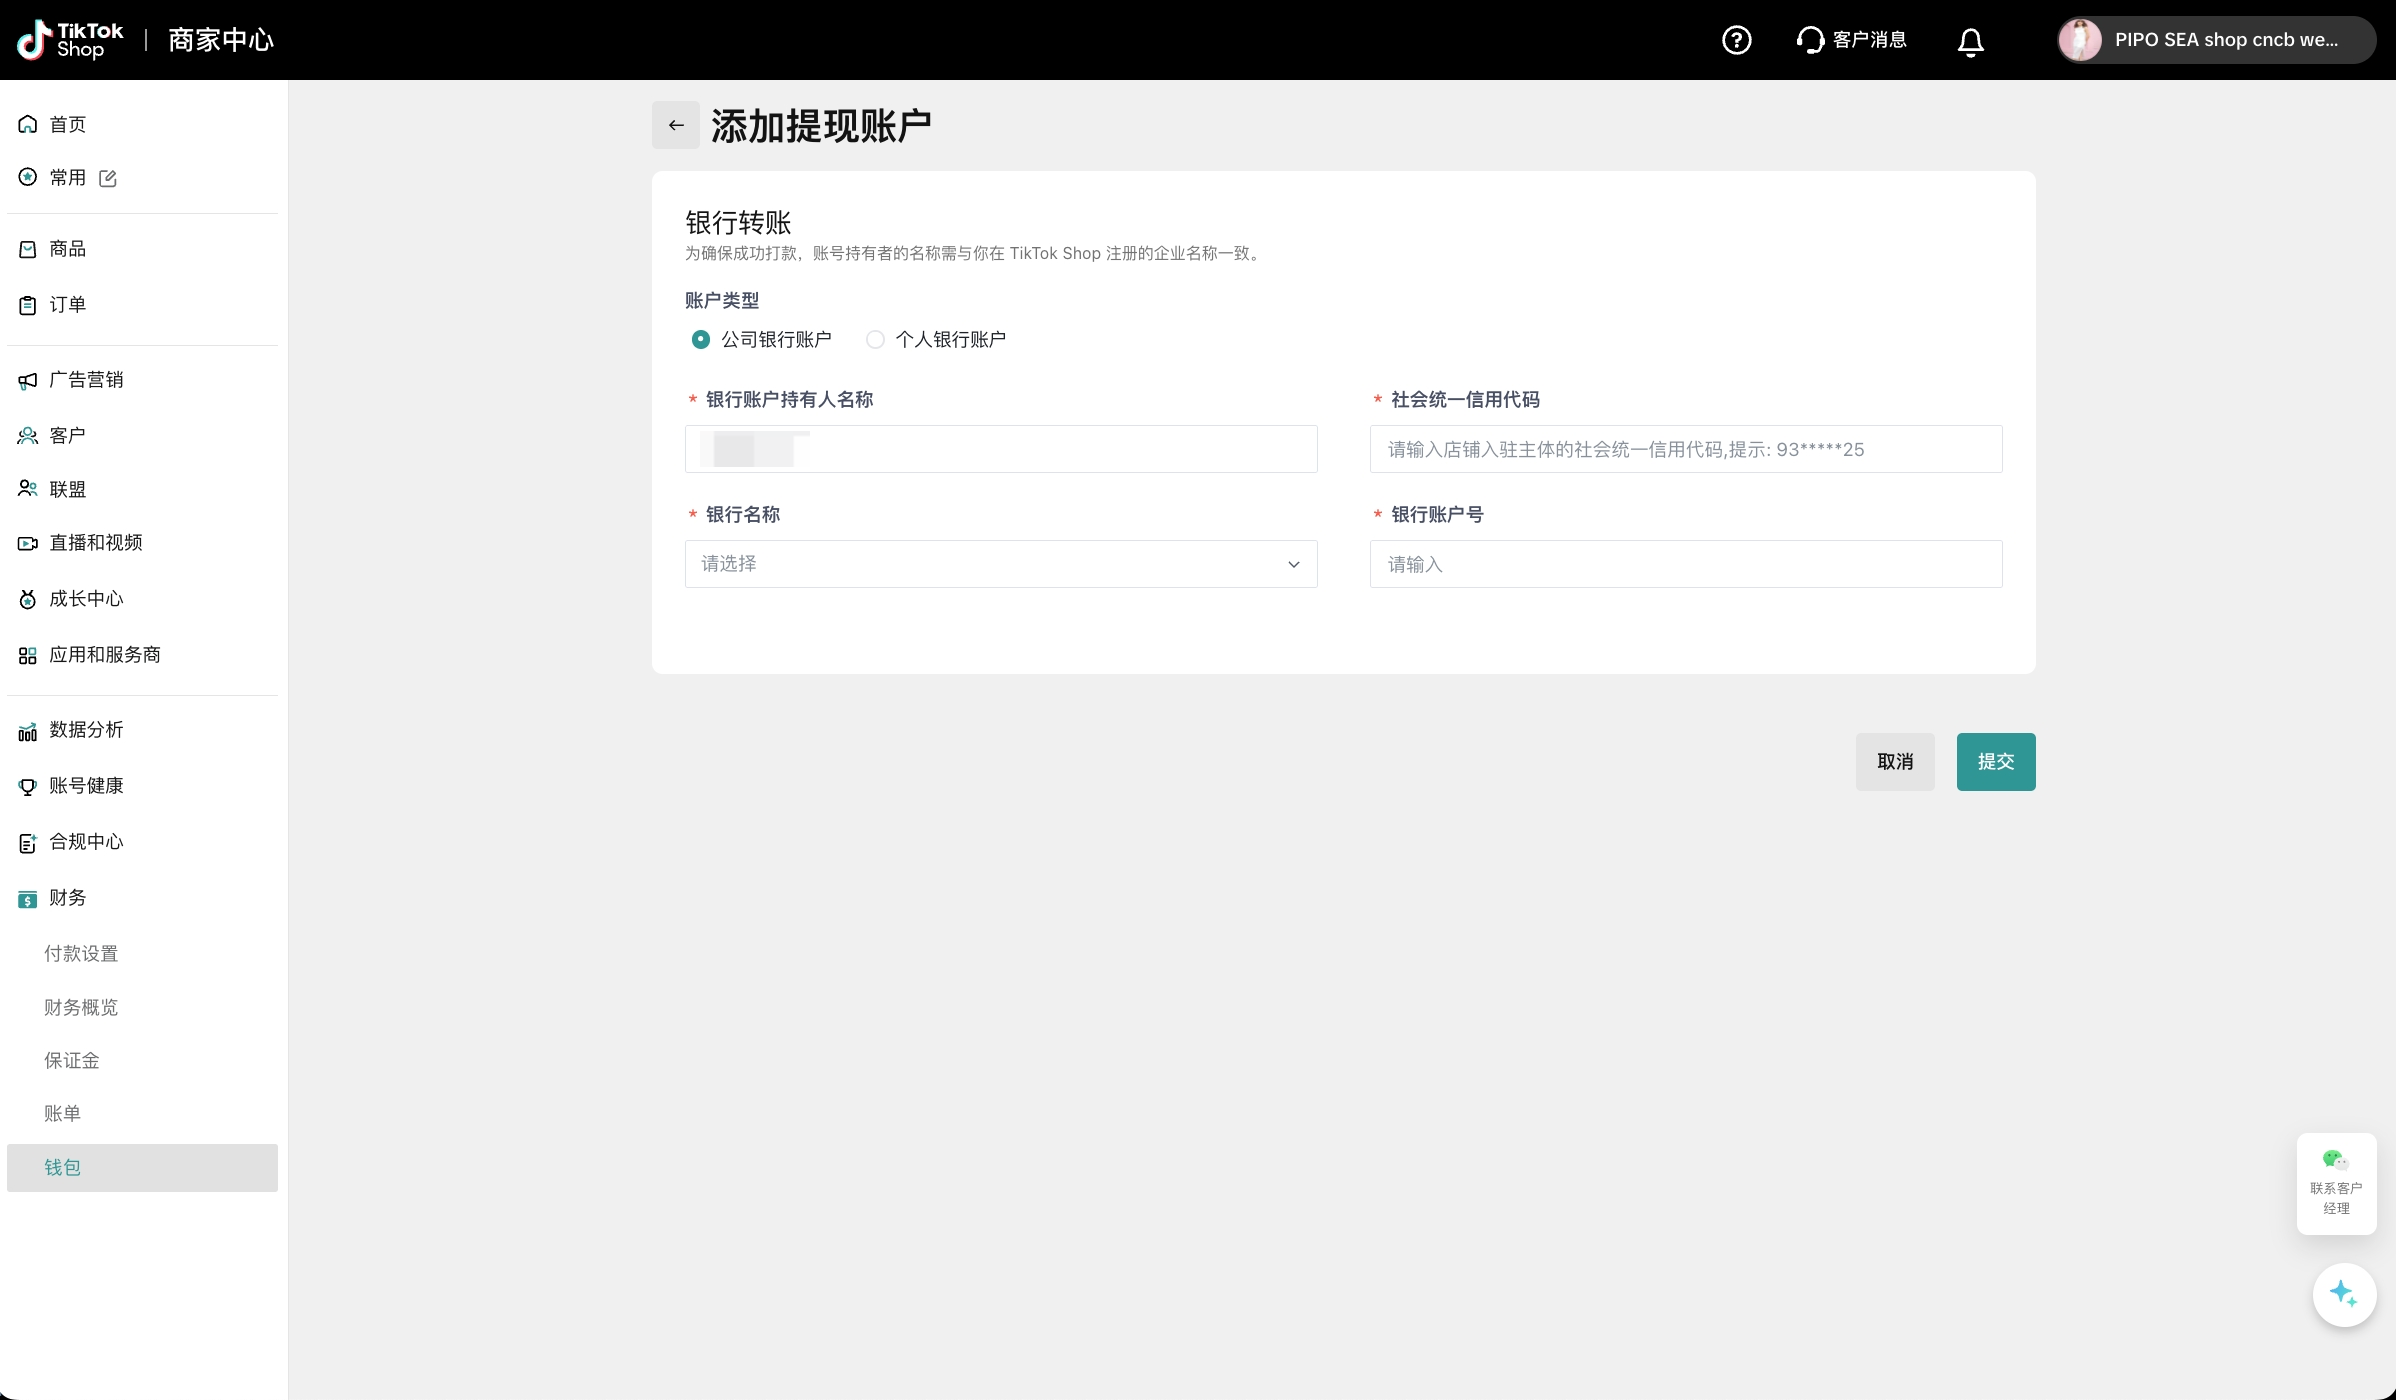2396x1400 pixels.
Task: Select 个人银行账户 radio button
Action: coord(875,340)
